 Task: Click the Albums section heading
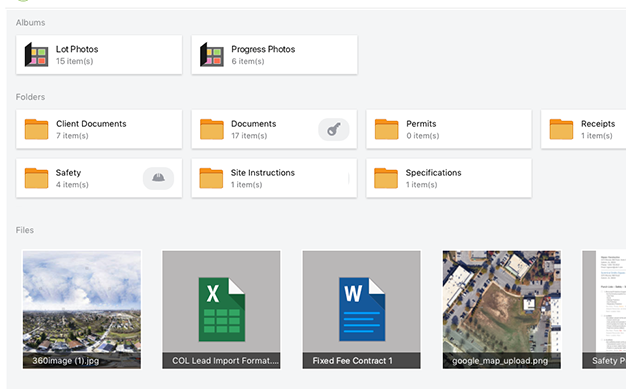coord(30,23)
